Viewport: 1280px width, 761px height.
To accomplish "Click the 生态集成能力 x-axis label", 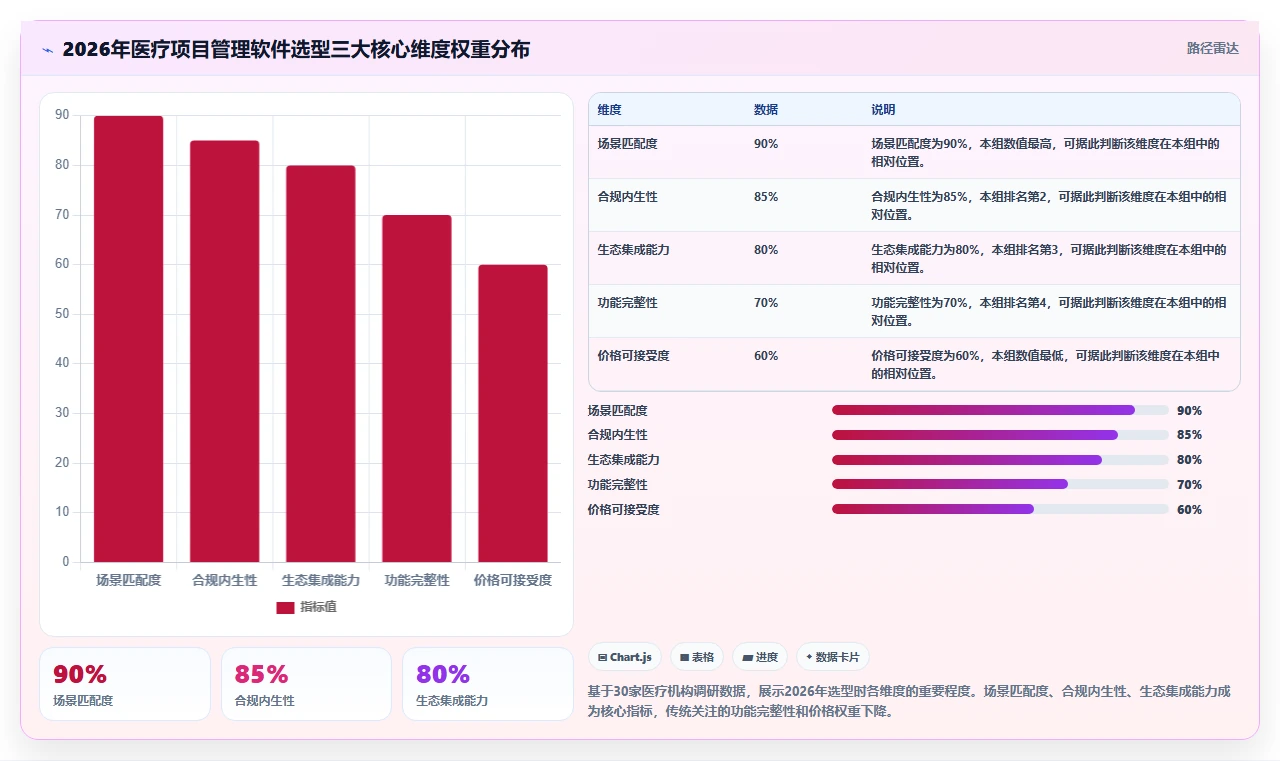I will coord(321,580).
